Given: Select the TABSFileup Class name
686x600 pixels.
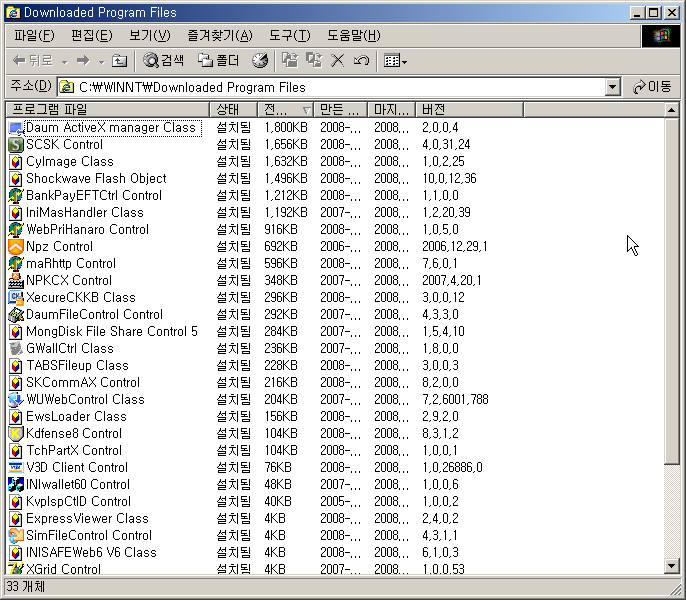Looking at the screenshot, I should tap(77, 365).
